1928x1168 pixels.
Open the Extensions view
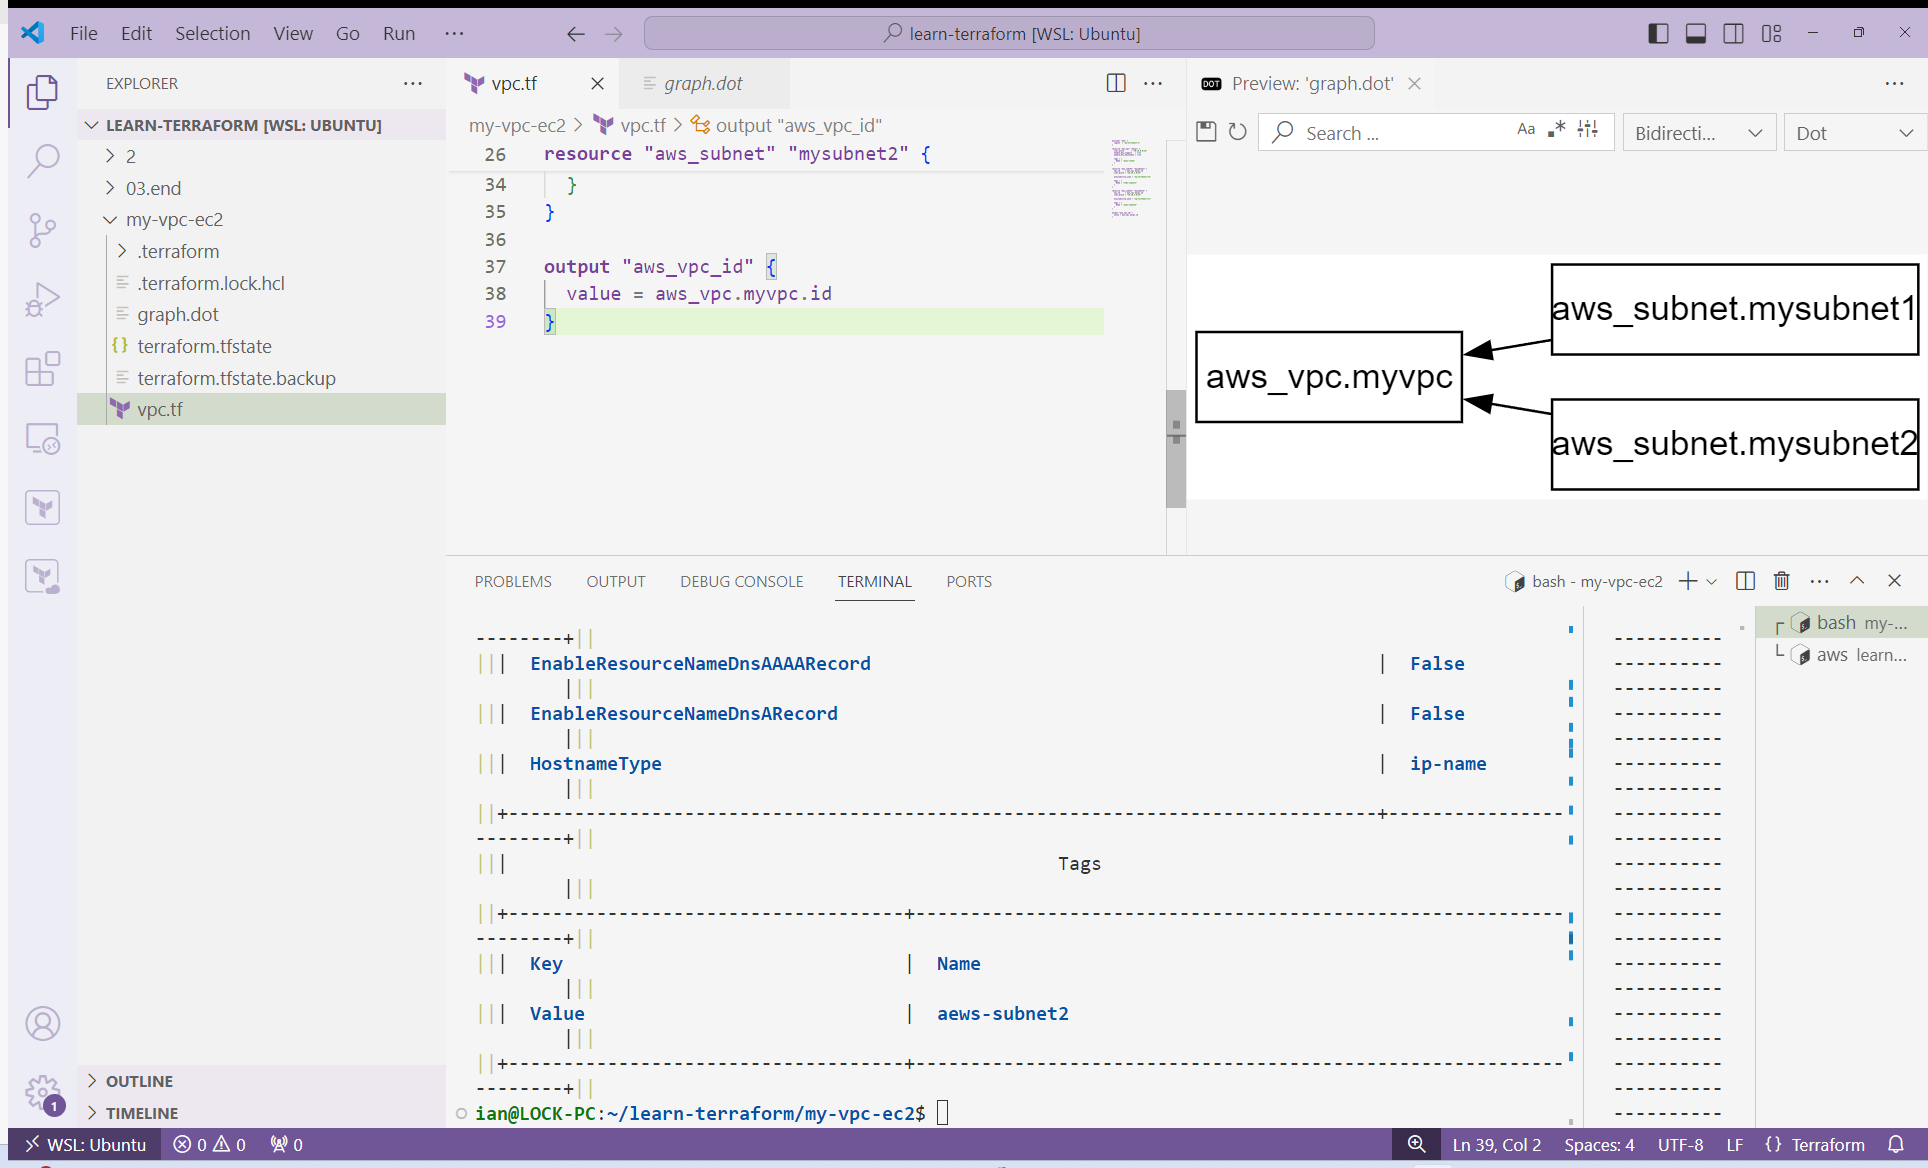42,369
